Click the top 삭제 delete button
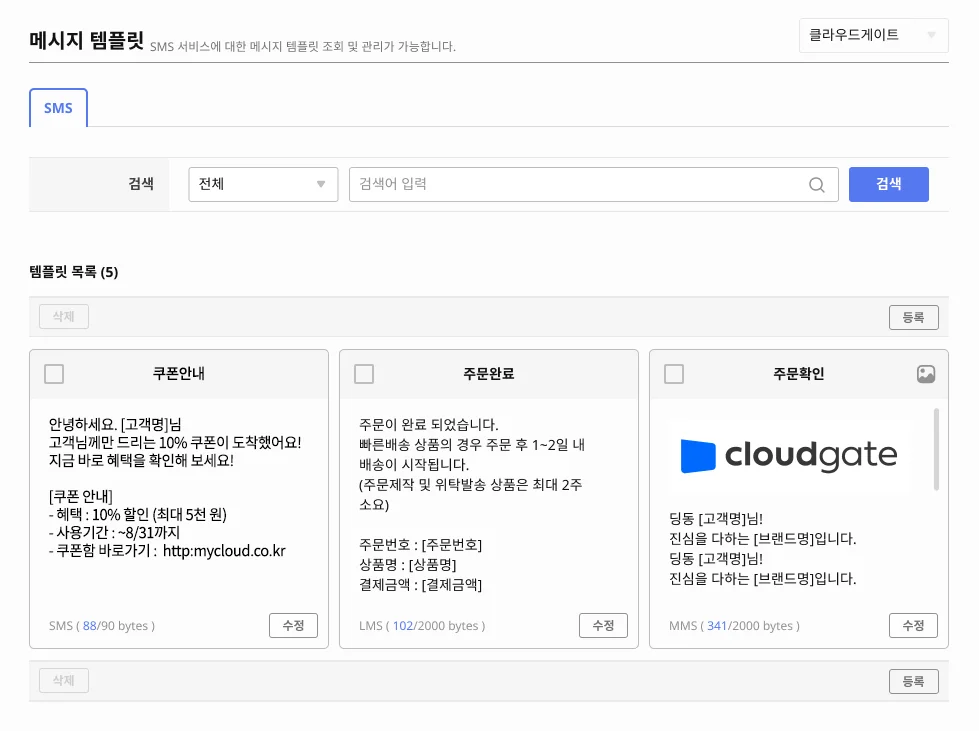 63,317
